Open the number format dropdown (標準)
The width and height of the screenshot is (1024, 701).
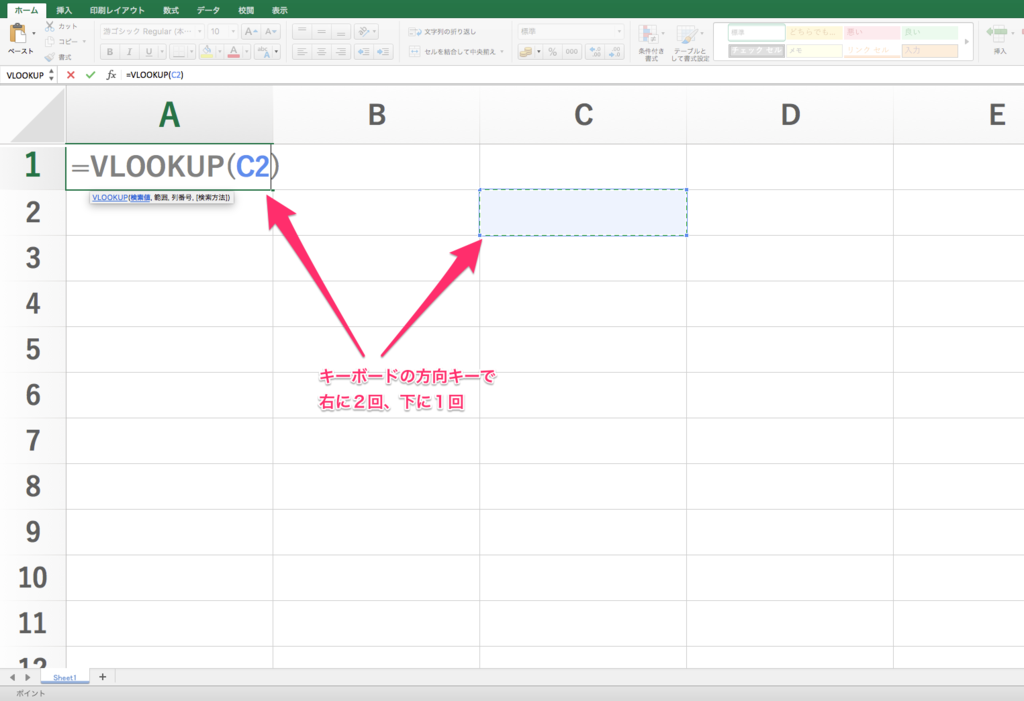pyautogui.click(x=571, y=31)
